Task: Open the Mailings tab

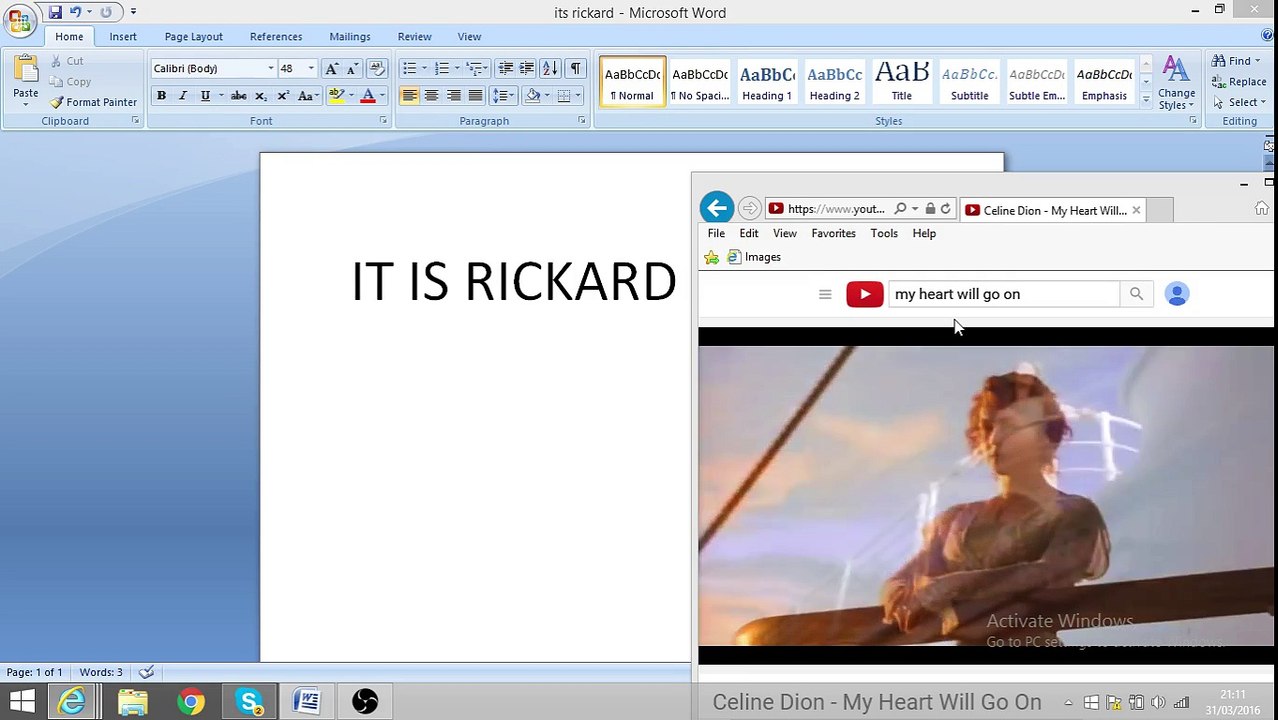Action: (350, 36)
